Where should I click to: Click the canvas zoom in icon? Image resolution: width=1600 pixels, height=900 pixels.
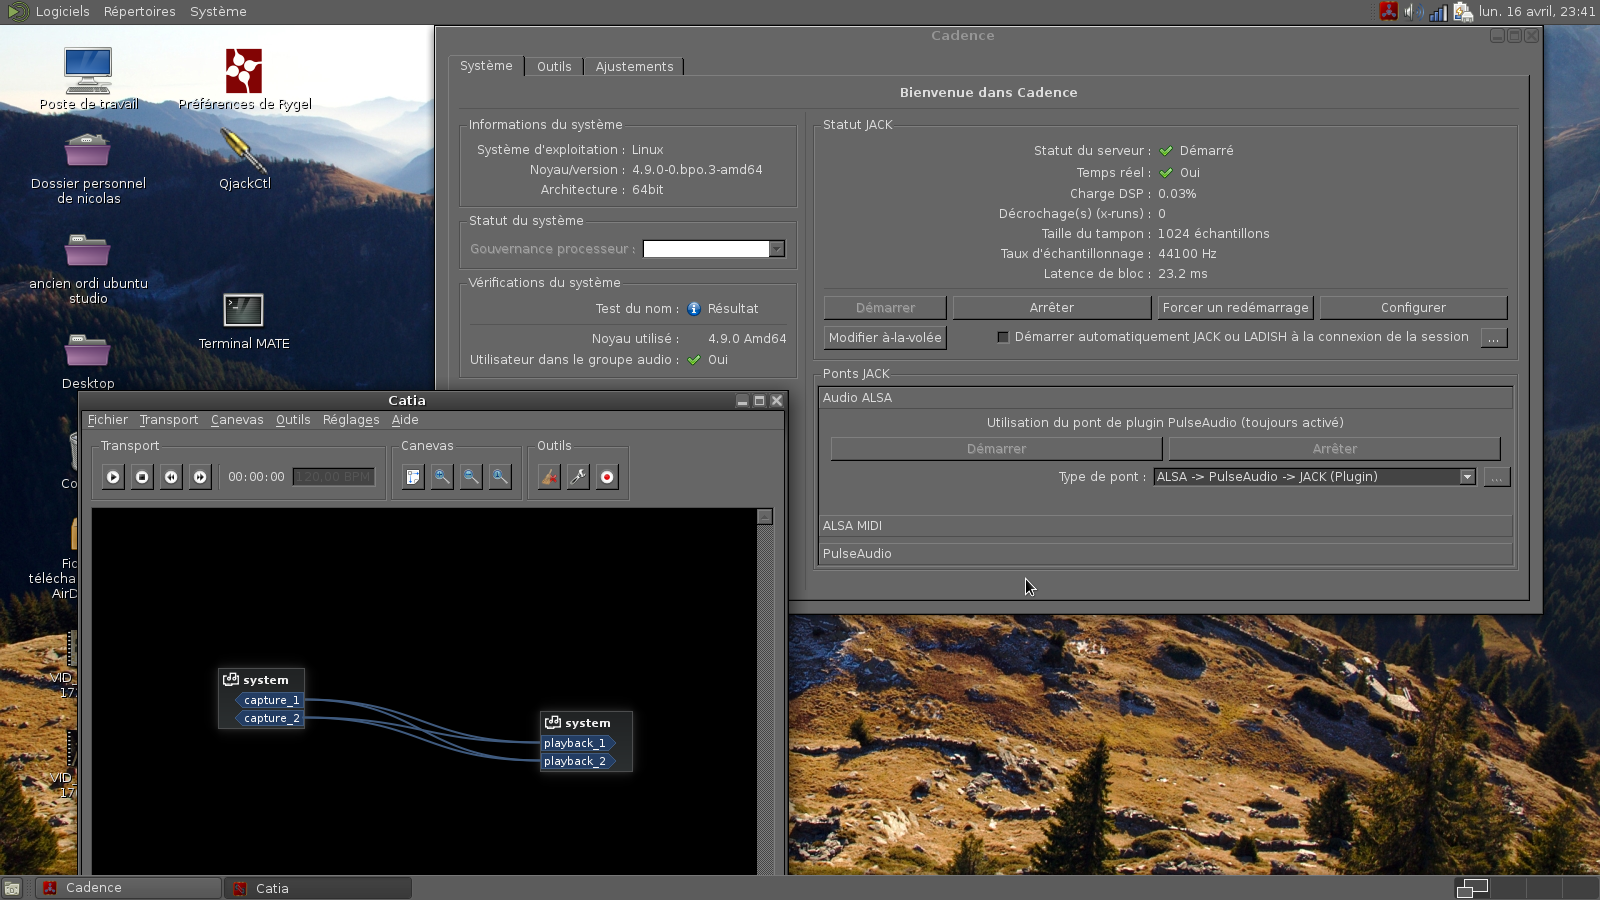point(442,477)
